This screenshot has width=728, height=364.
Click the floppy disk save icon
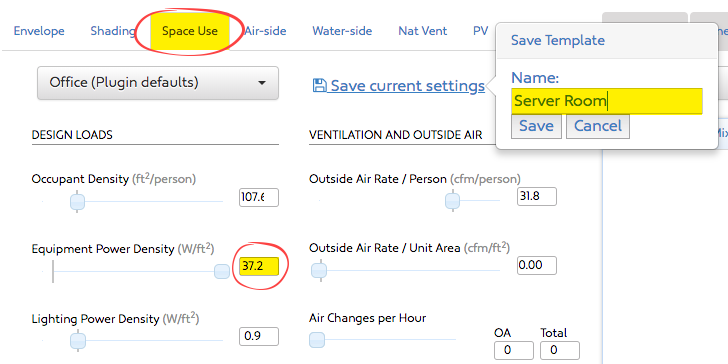click(319, 85)
